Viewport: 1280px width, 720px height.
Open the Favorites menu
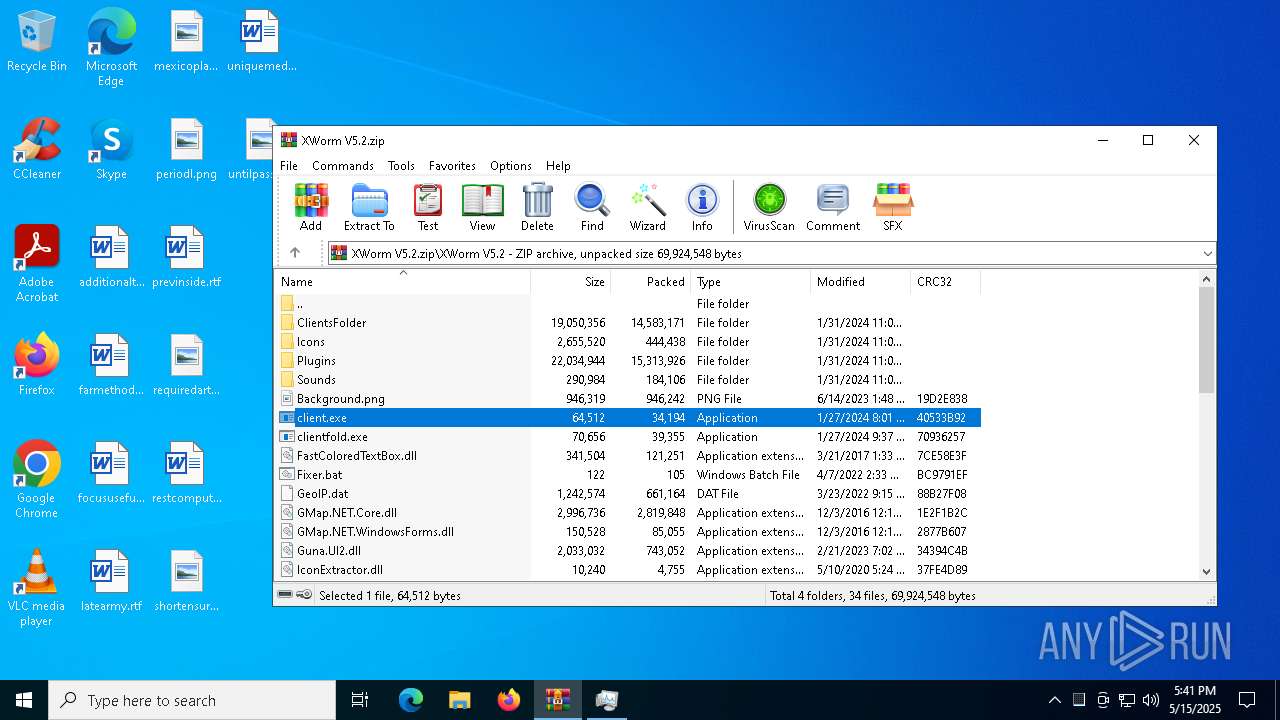[x=452, y=166]
